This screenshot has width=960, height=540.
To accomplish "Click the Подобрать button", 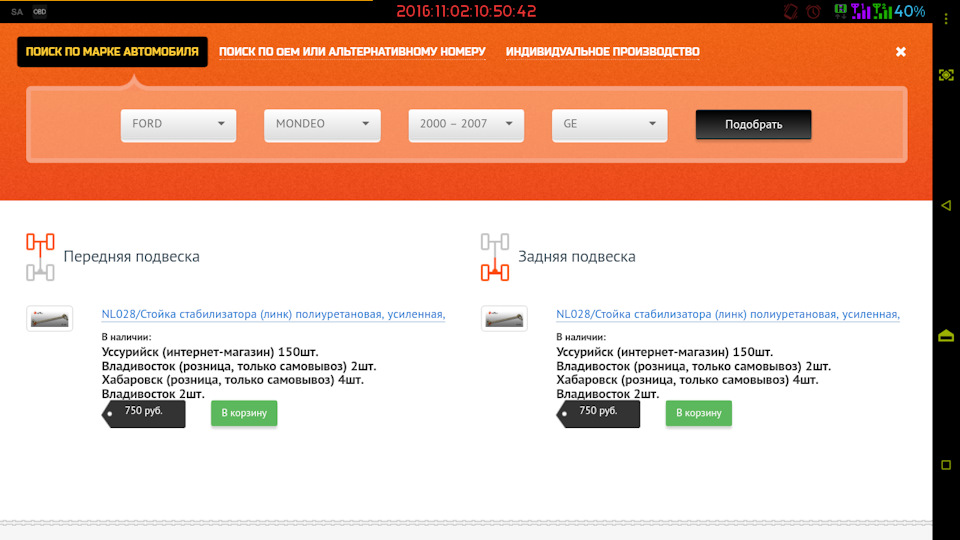I will 753,124.
